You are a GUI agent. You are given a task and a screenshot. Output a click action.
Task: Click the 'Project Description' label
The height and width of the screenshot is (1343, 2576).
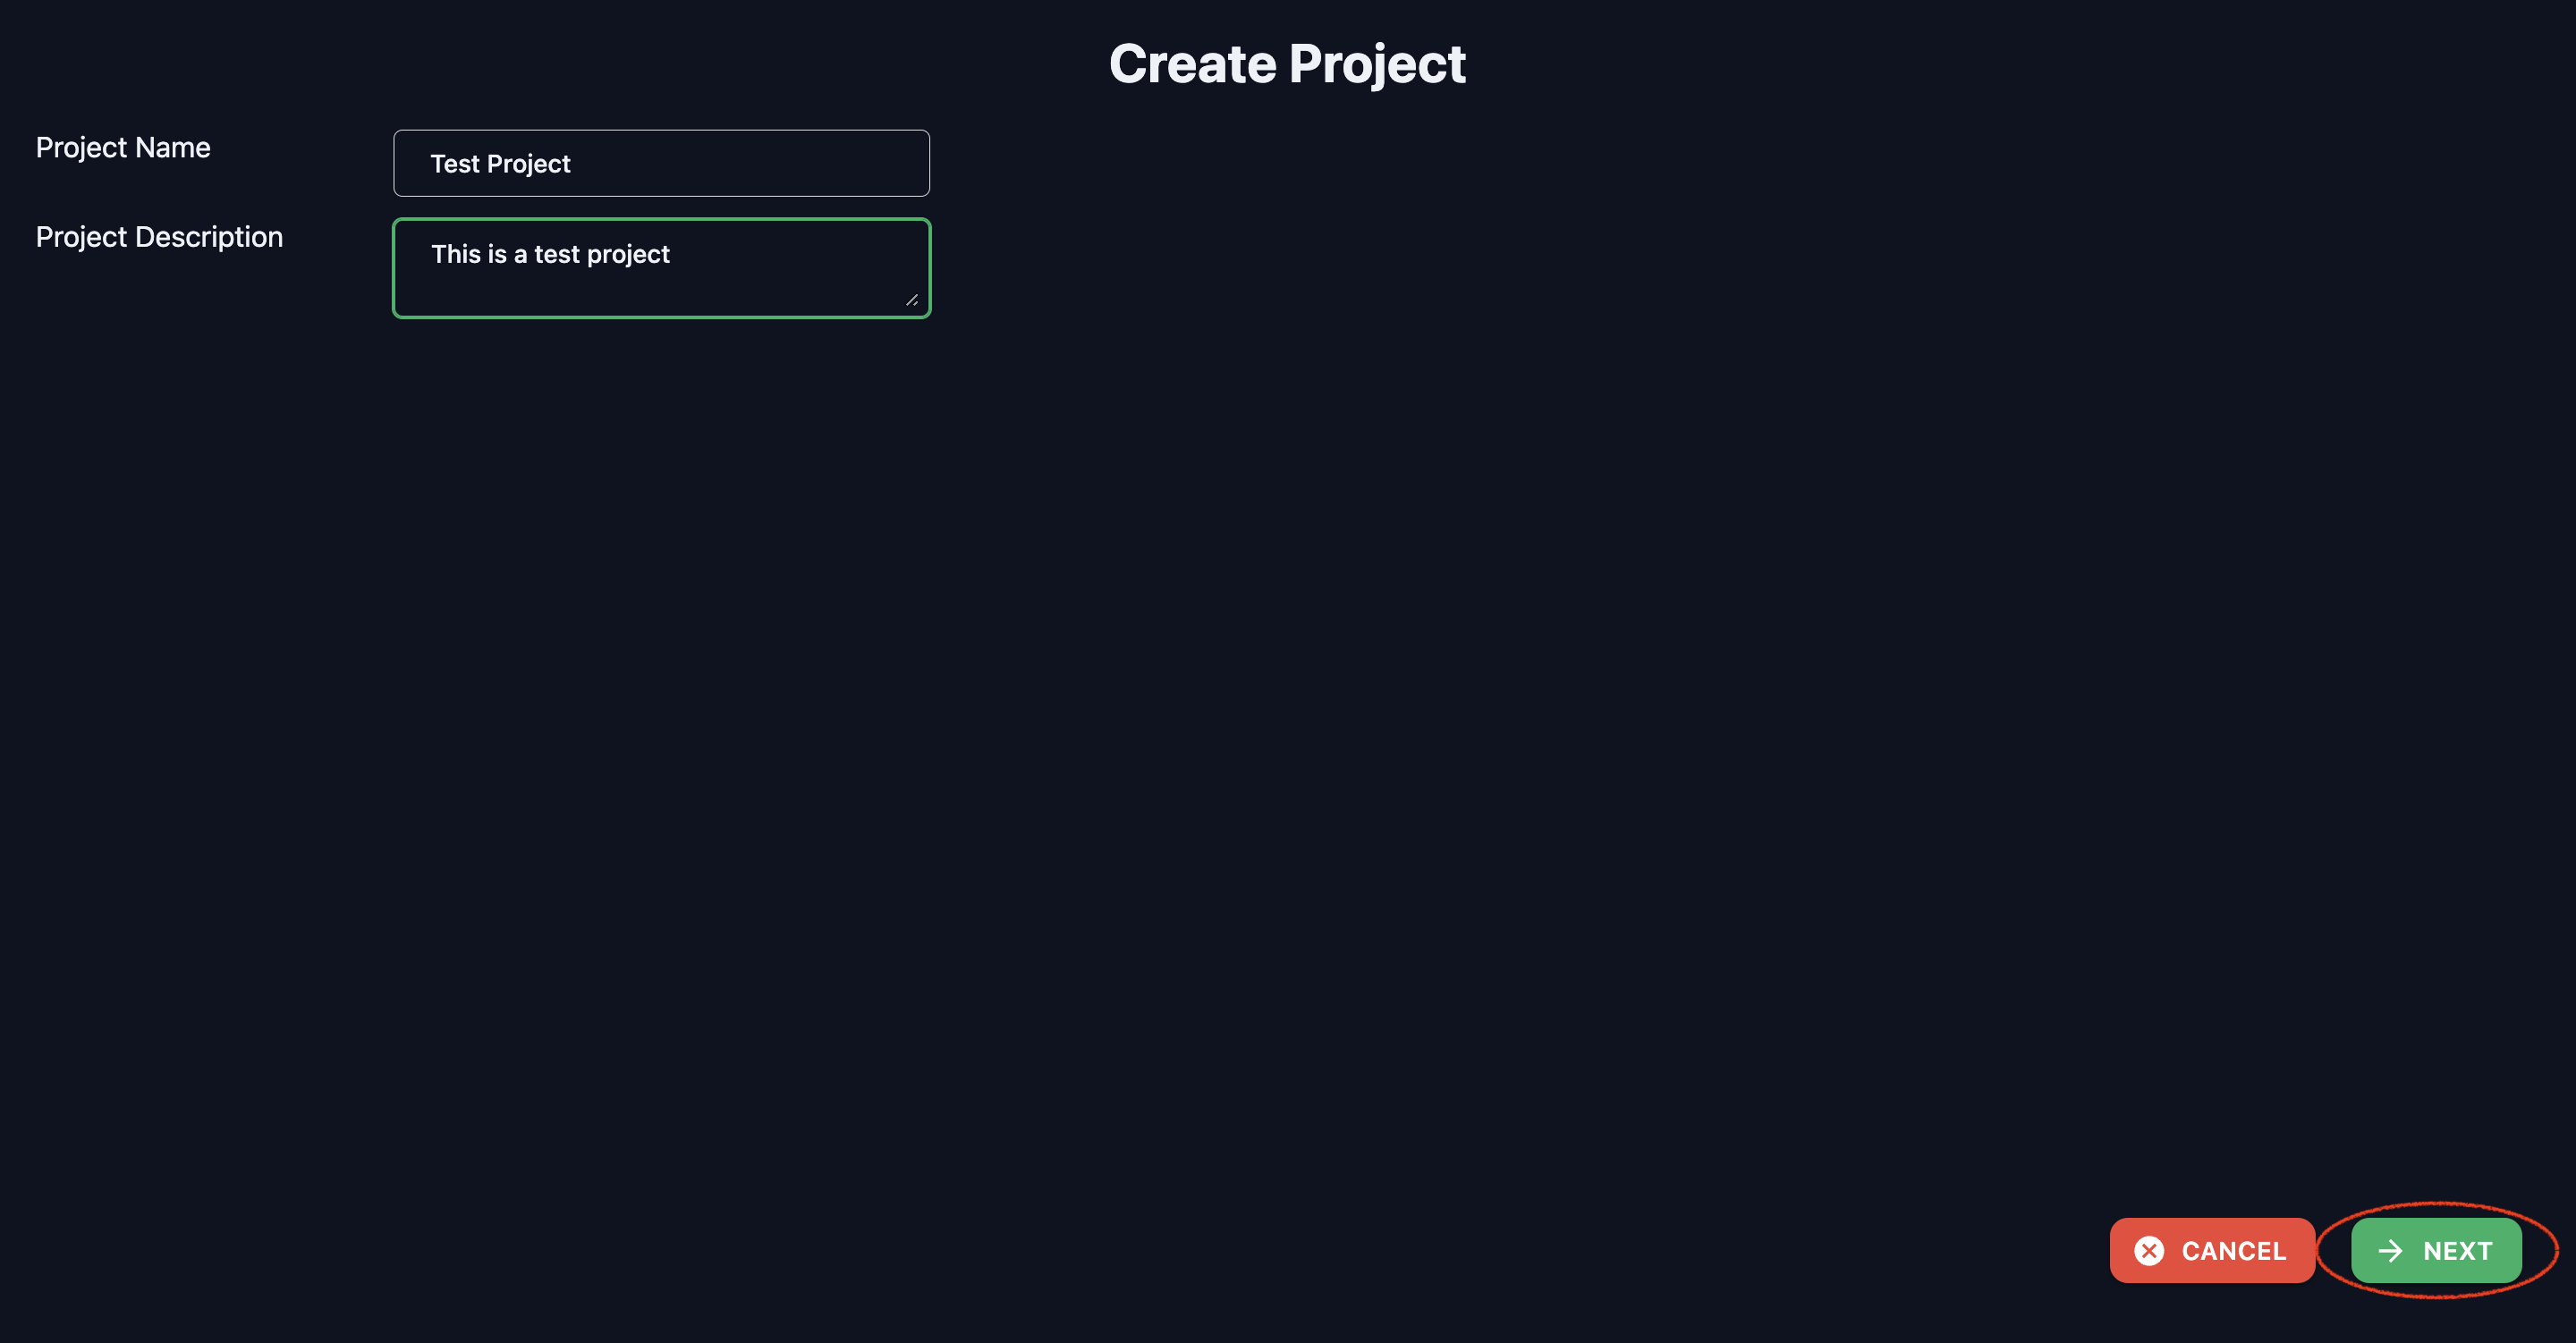(159, 237)
